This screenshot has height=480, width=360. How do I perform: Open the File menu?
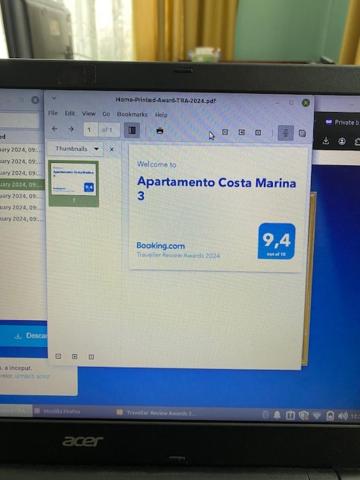click(53, 113)
